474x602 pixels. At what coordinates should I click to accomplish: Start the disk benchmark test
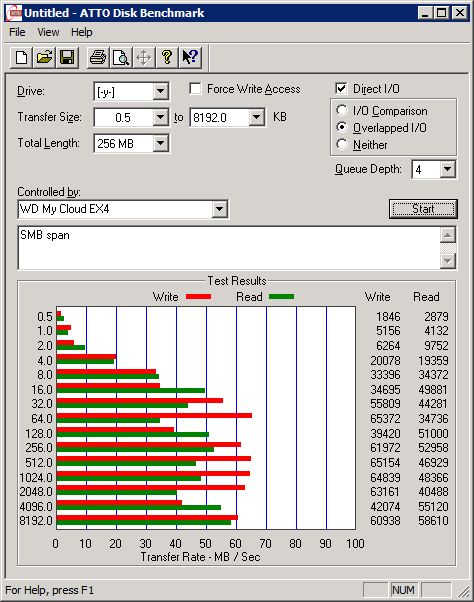tap(423, 209)
